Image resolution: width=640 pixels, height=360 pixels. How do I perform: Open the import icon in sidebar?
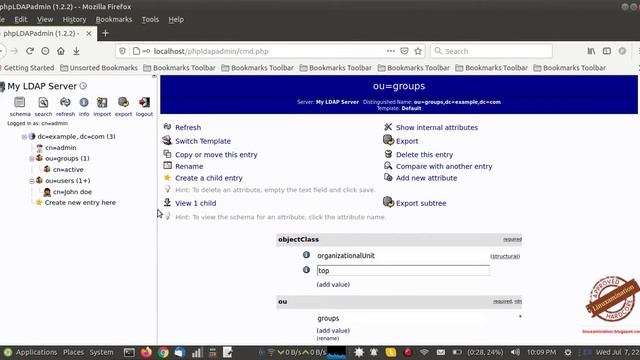pyautogui.click(x=102, y=102)
